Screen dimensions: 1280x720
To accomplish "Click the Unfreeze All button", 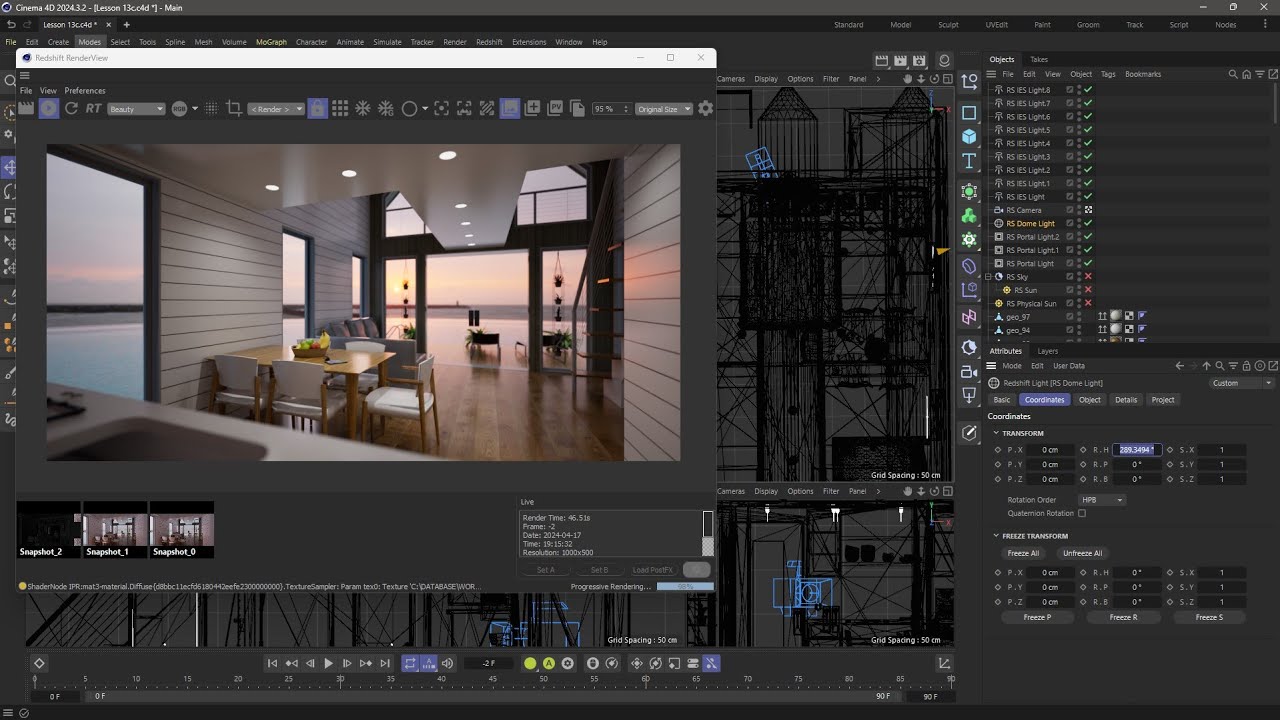I will click(x=1082, y=553).
